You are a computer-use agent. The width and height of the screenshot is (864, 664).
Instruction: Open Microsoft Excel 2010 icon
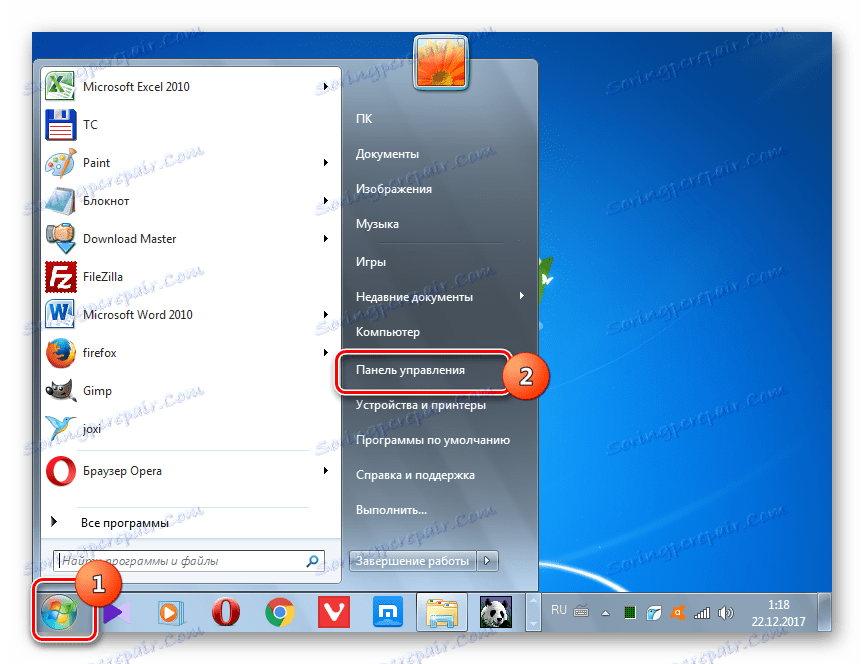[x=60, y=86]
